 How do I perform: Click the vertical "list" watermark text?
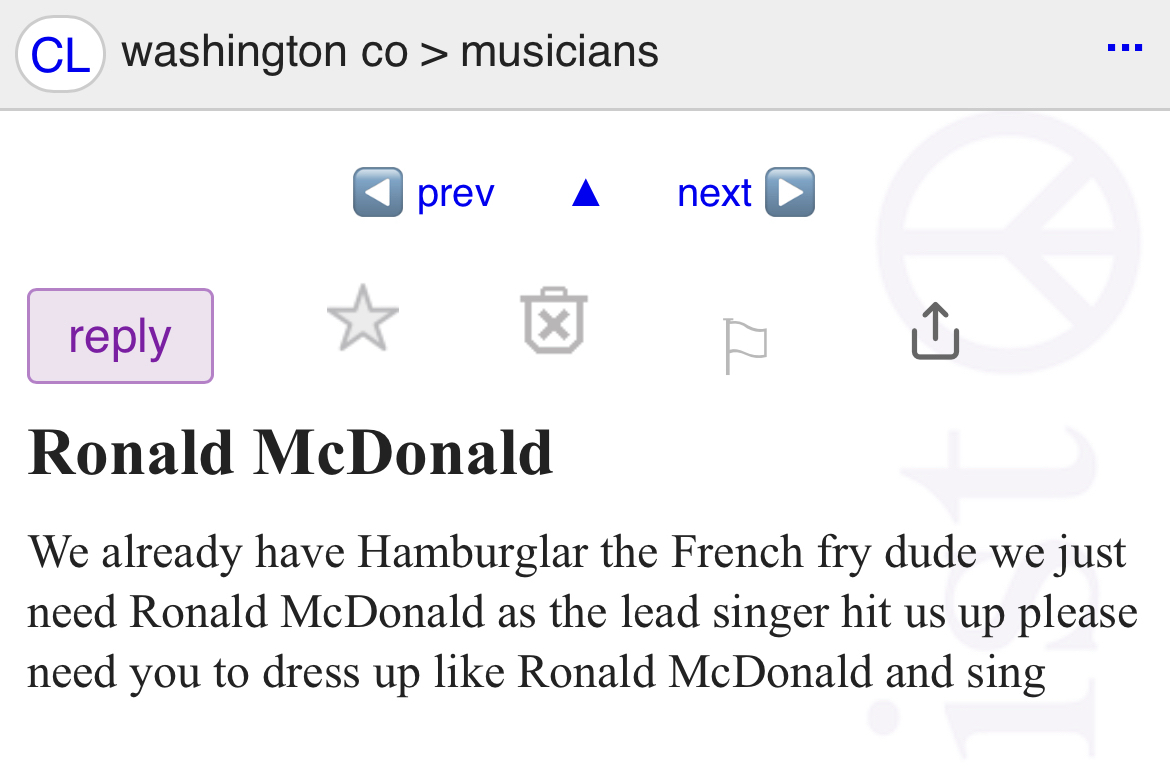(x=1010, y=600)
